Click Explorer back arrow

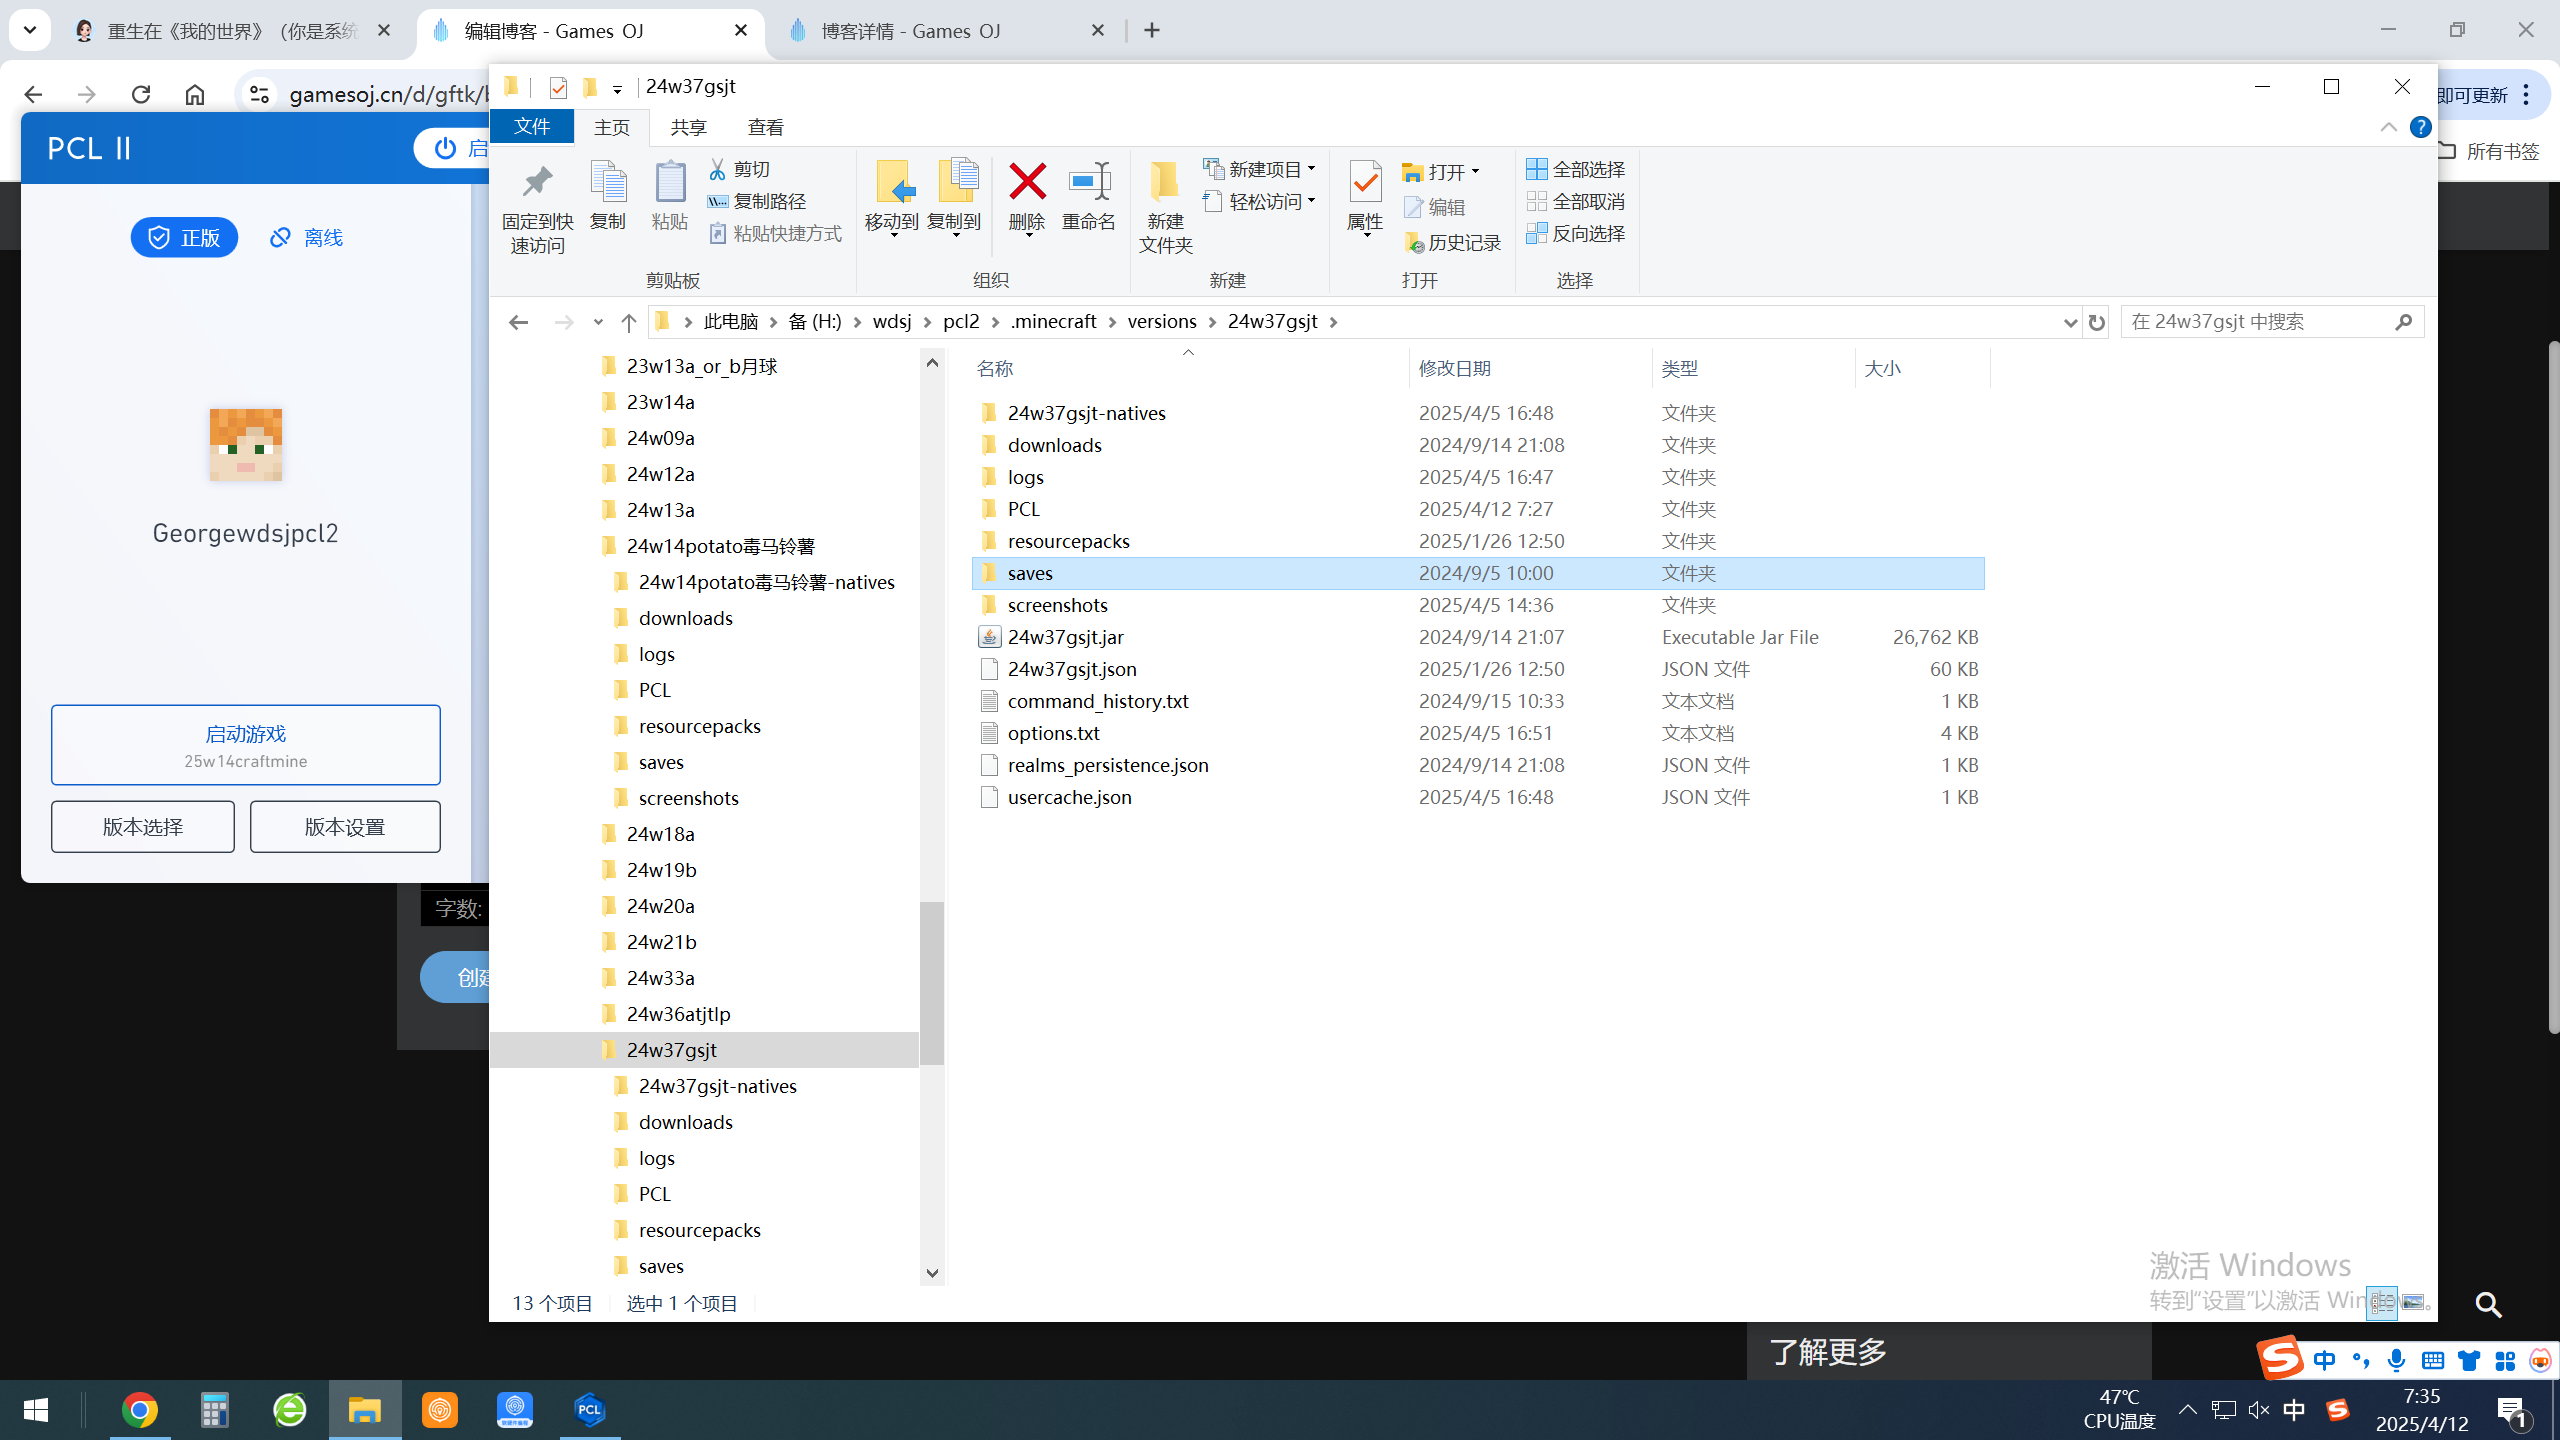pos(518,322)
